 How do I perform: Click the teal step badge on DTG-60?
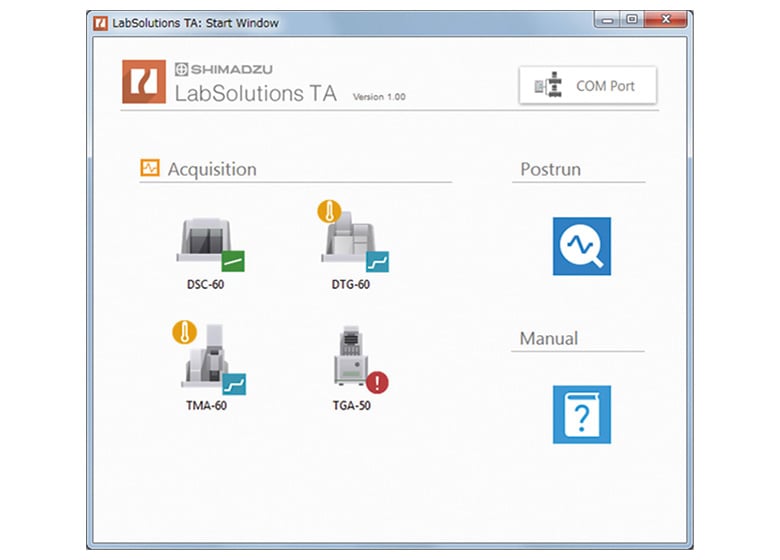click(x=377, y=262)
